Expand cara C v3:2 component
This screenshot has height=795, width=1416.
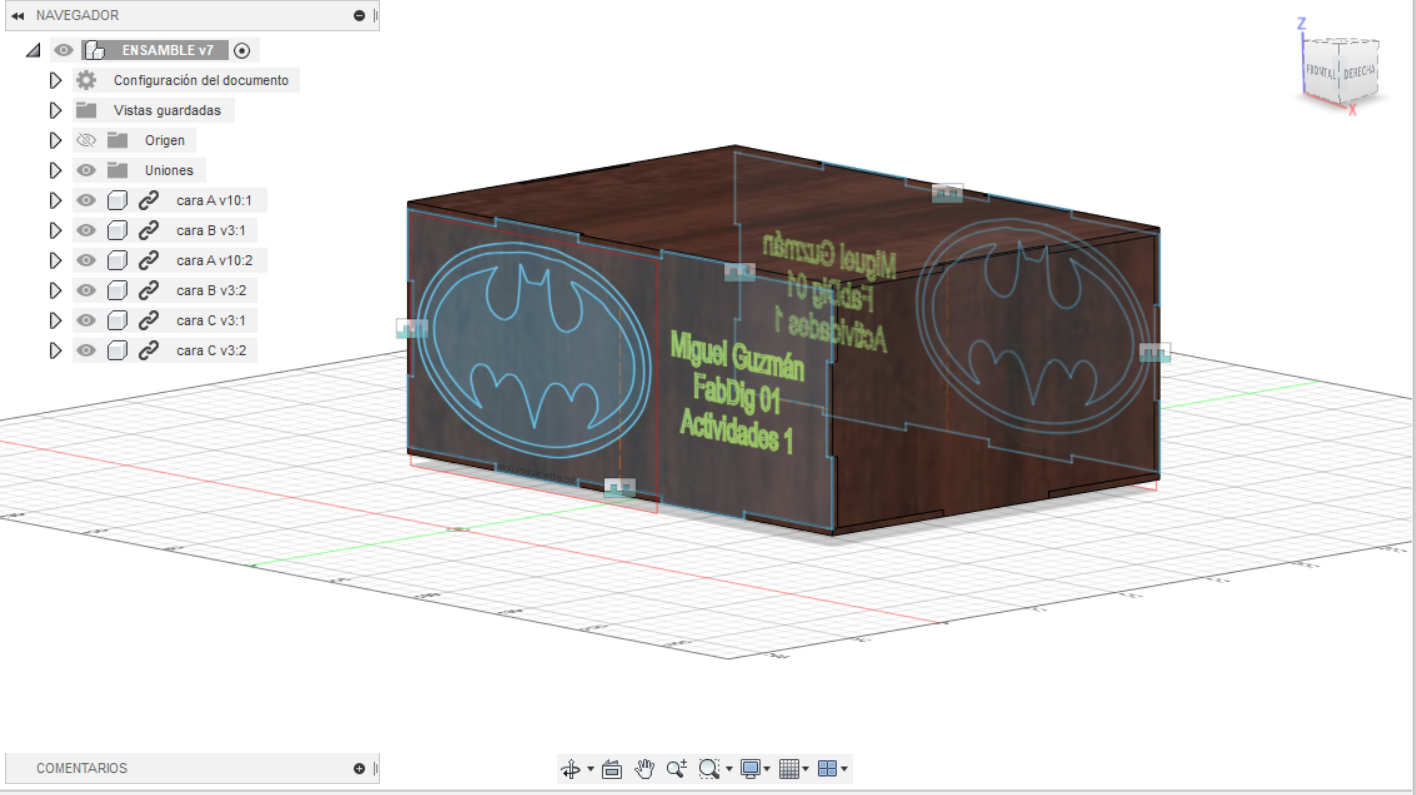tap(56, 350)
